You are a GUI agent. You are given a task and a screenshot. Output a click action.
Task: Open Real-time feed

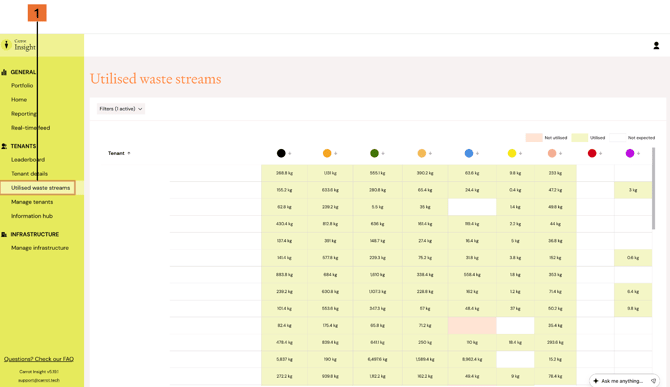[x=30, y=128]
